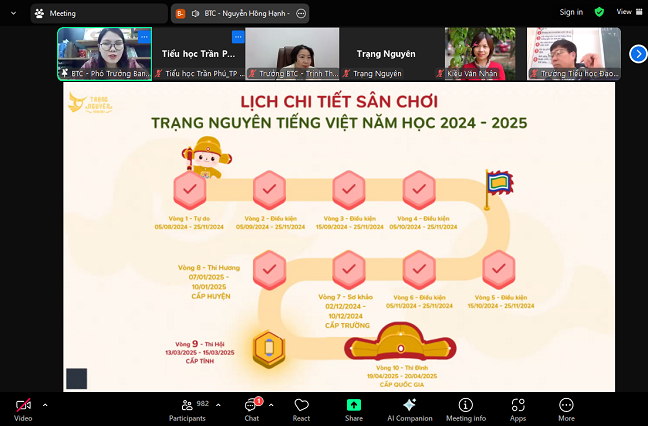The height and width of the screenshot is (426, 648).
Task: Expand the Chat options arrow
Action: (x=271, y=405)
